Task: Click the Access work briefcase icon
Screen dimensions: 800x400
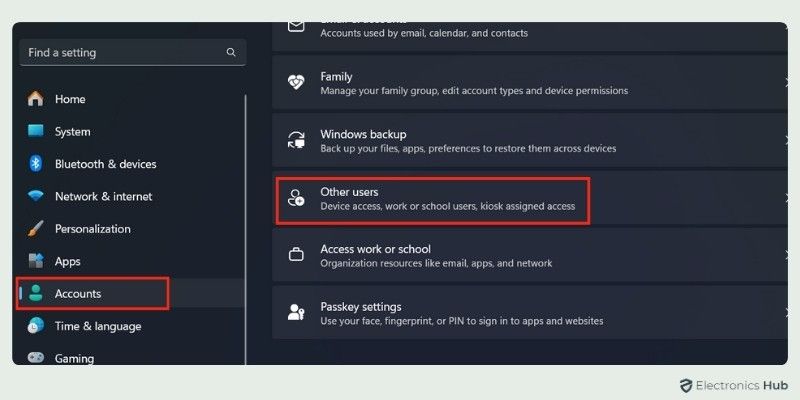Action: (x=296, y=255)
